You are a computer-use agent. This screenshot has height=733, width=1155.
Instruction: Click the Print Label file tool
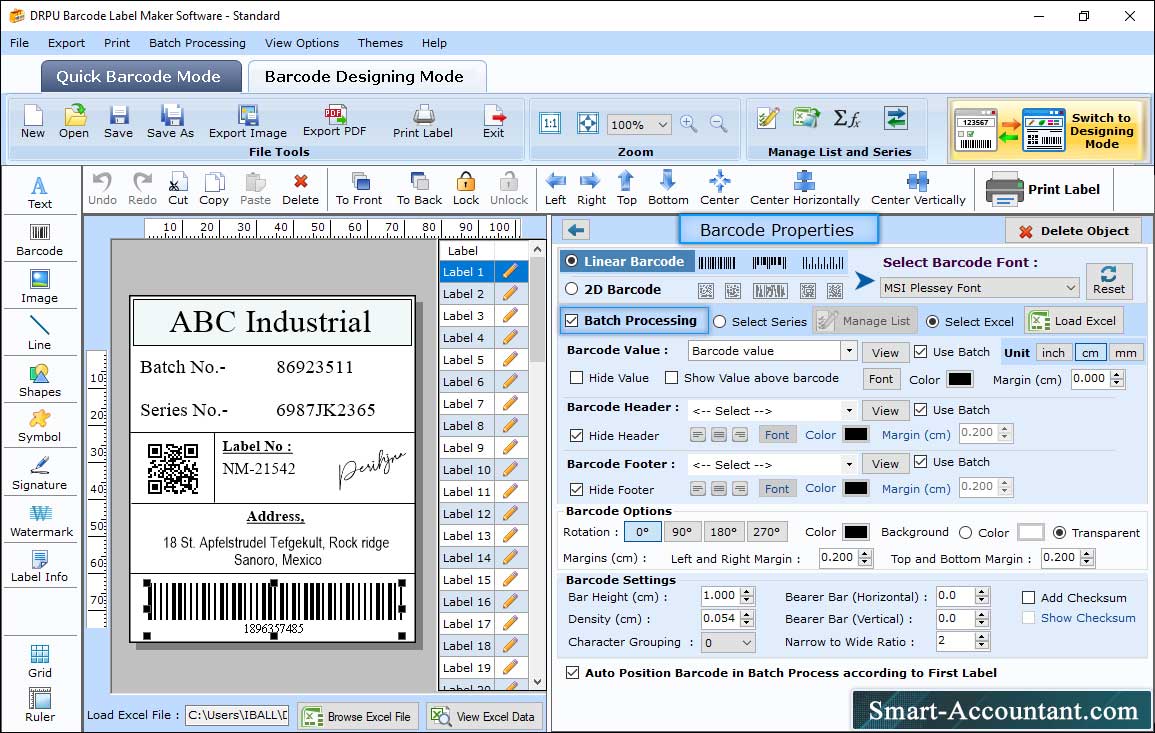tap(423, 122)
